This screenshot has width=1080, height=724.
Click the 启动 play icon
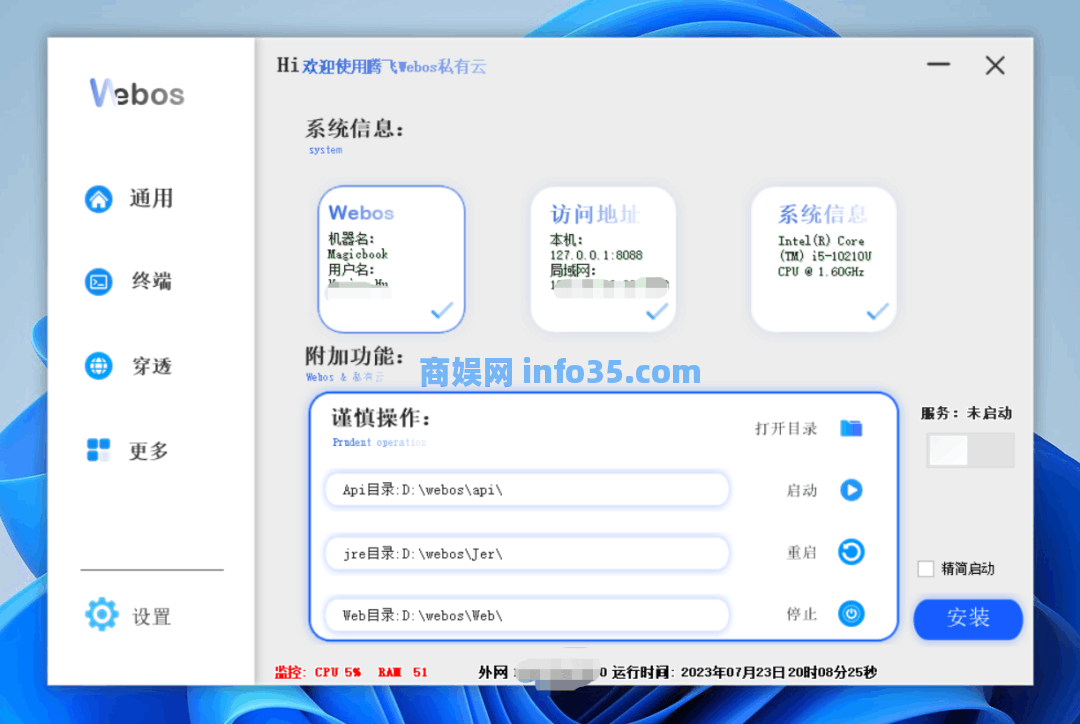point(851,490)
